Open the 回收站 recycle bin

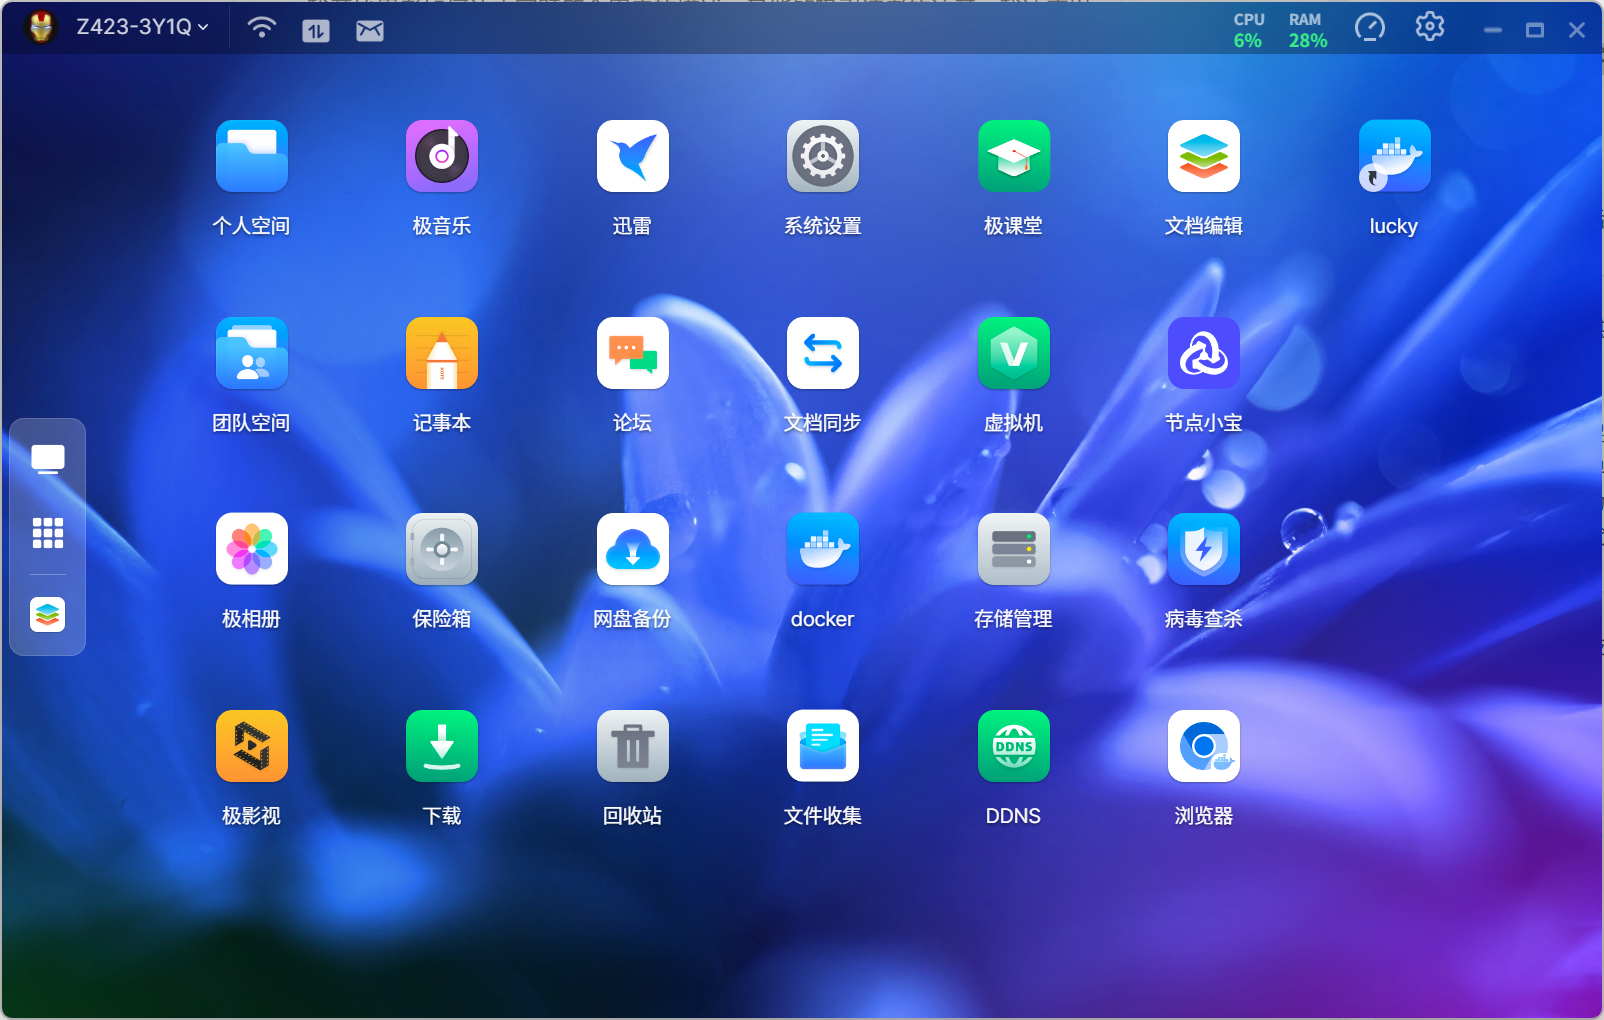(x=633, y=746)
